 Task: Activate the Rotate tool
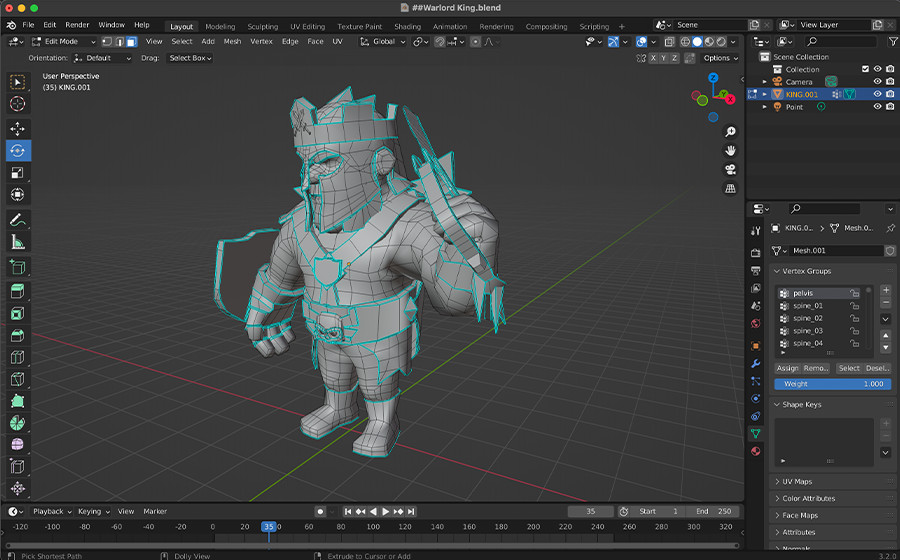[17, 150]
